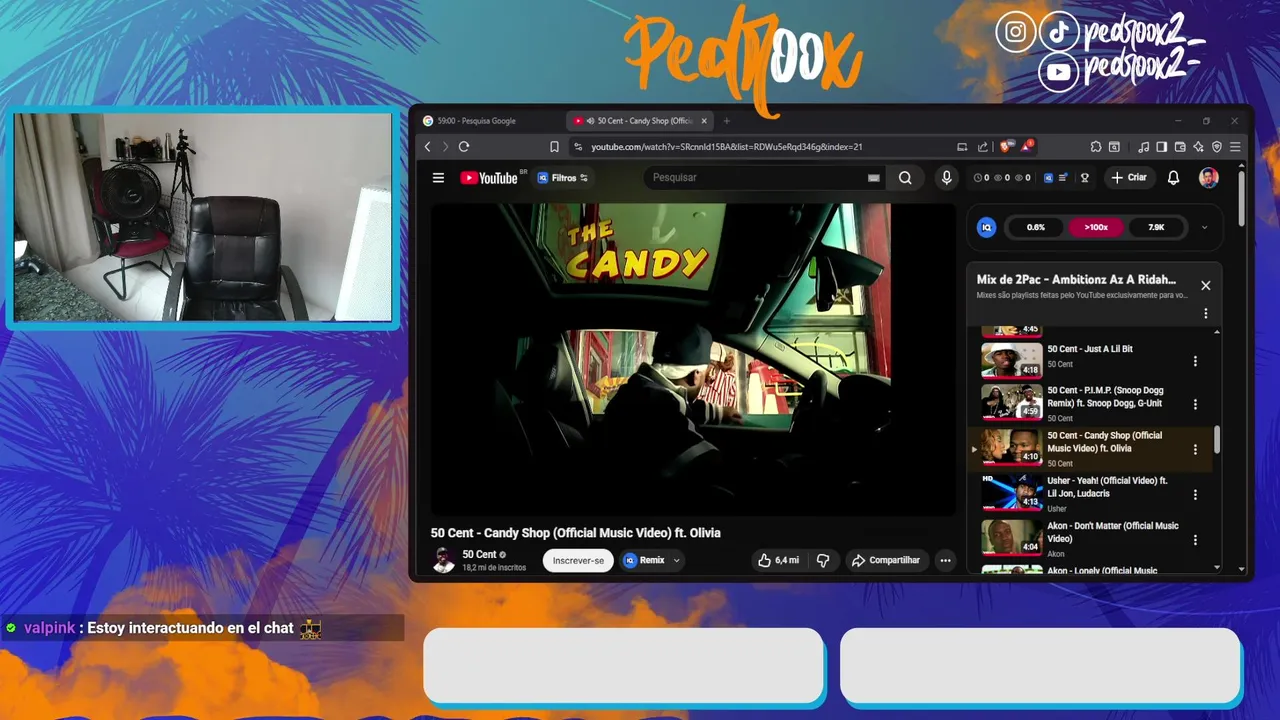Click the vidIQ trophy icon in header
This screenshot has width=1280, height=720.
click(x=1084, y=178)
